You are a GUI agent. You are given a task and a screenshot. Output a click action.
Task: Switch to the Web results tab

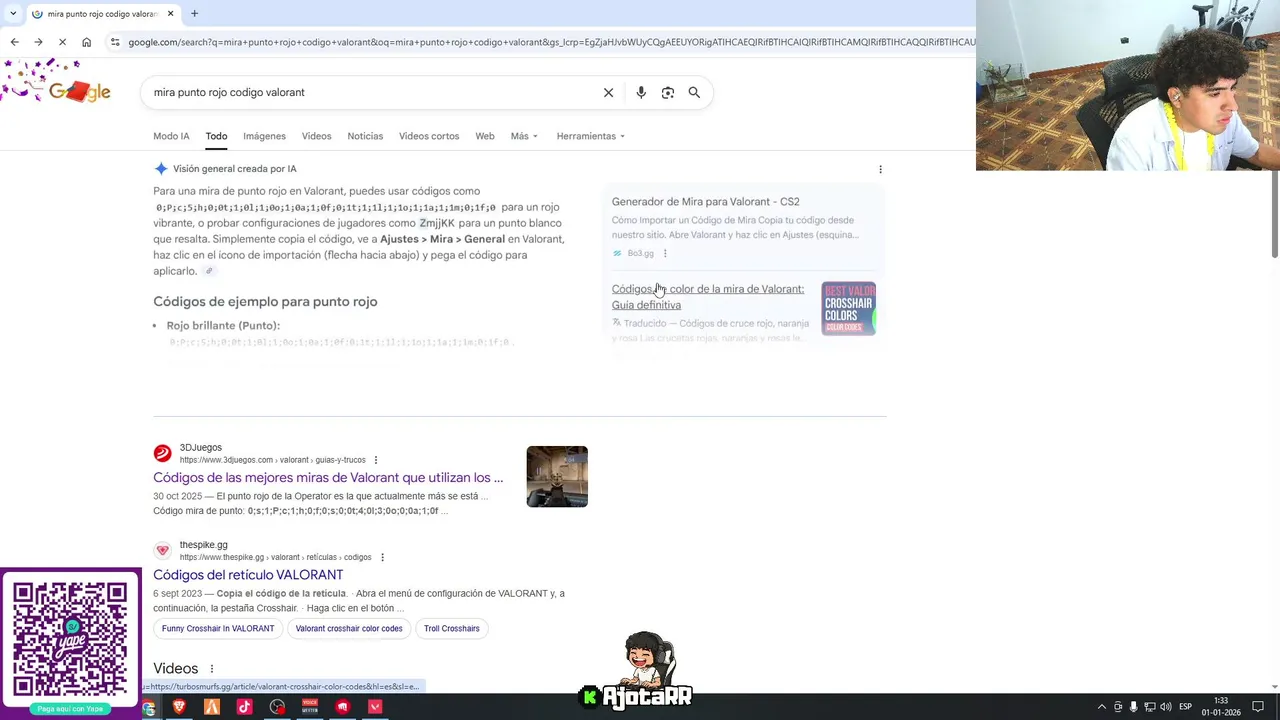pyautogui.click(x=485, y=136)
